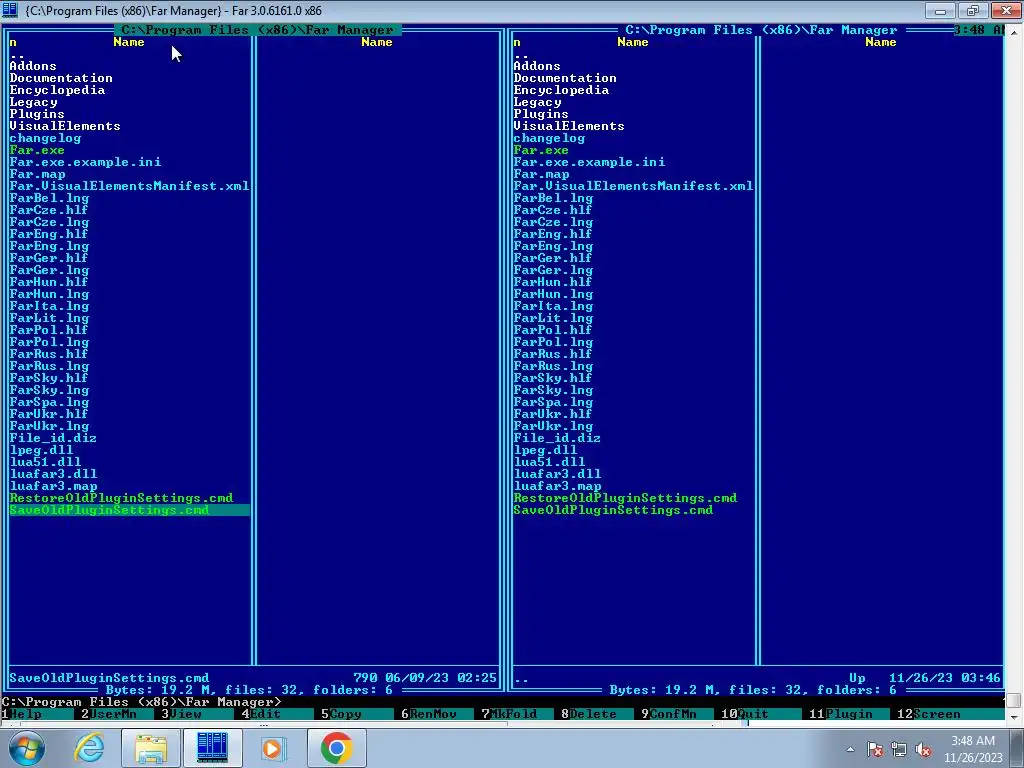
Task: Click the 'n' sort mode letter in left panel
Action: pos(13,42)
